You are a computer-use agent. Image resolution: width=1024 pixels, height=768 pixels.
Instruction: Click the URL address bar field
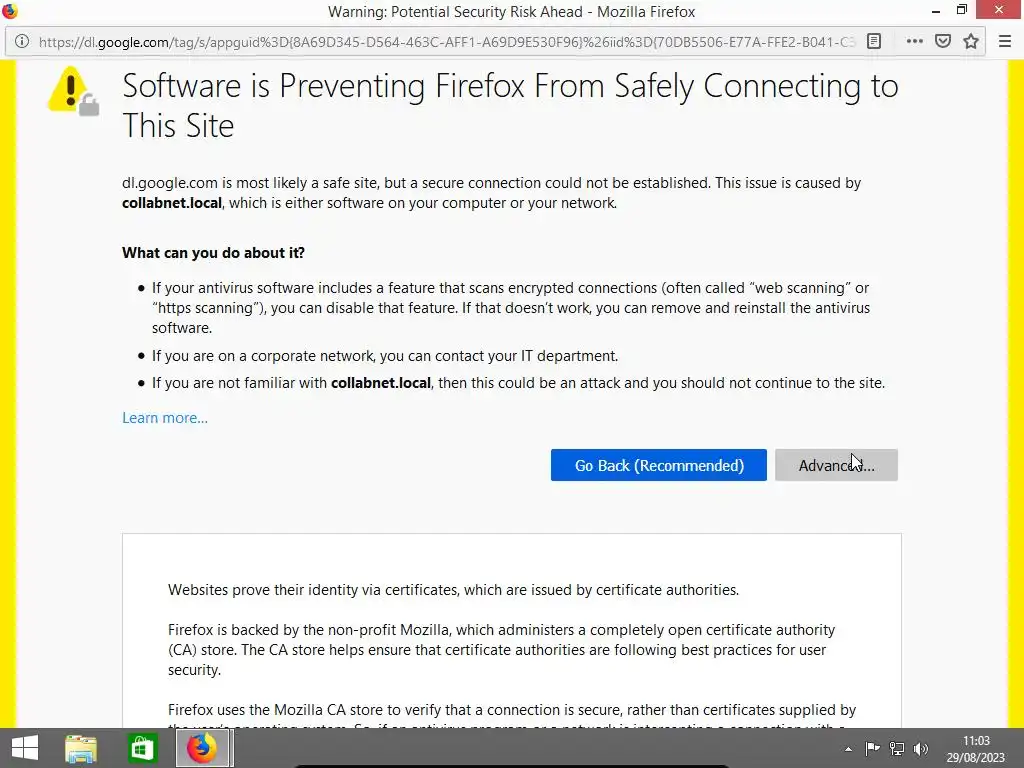[440, 42]
